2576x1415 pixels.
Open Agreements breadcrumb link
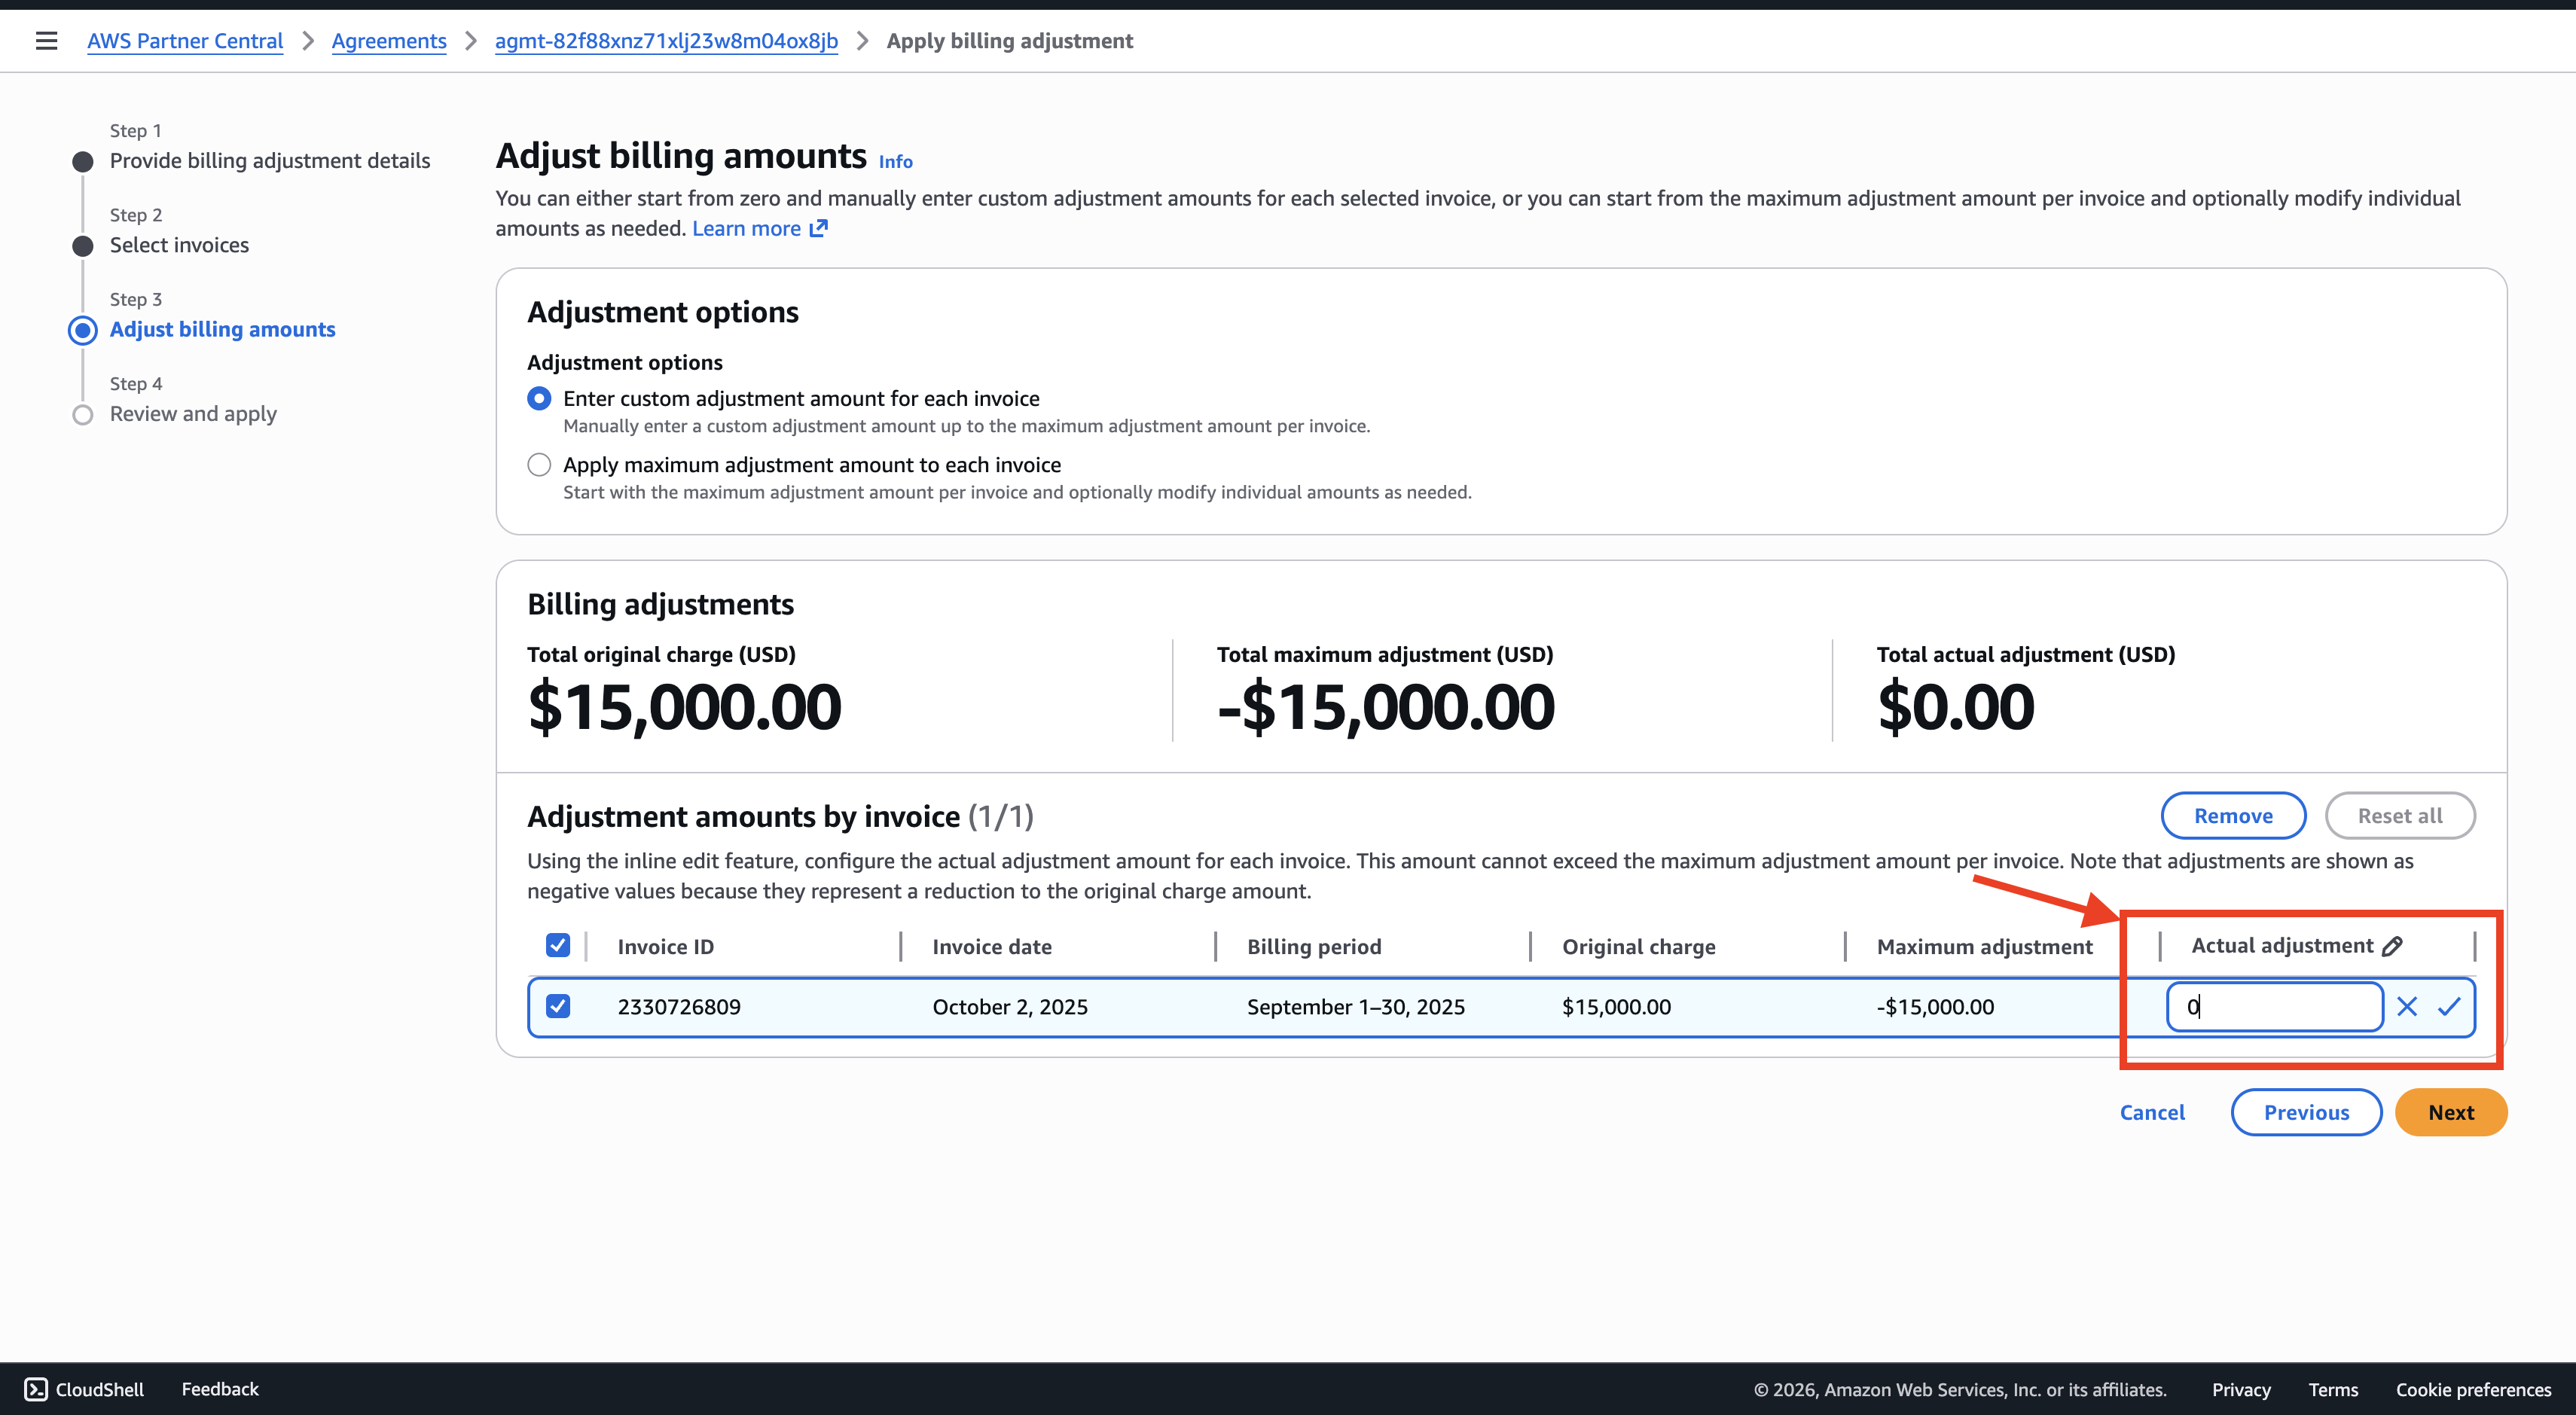click(x=389, y=41)
